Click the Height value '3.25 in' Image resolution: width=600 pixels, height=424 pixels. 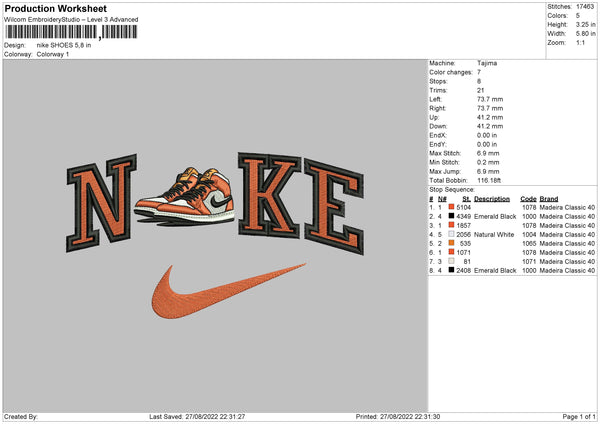pos(585,24)
